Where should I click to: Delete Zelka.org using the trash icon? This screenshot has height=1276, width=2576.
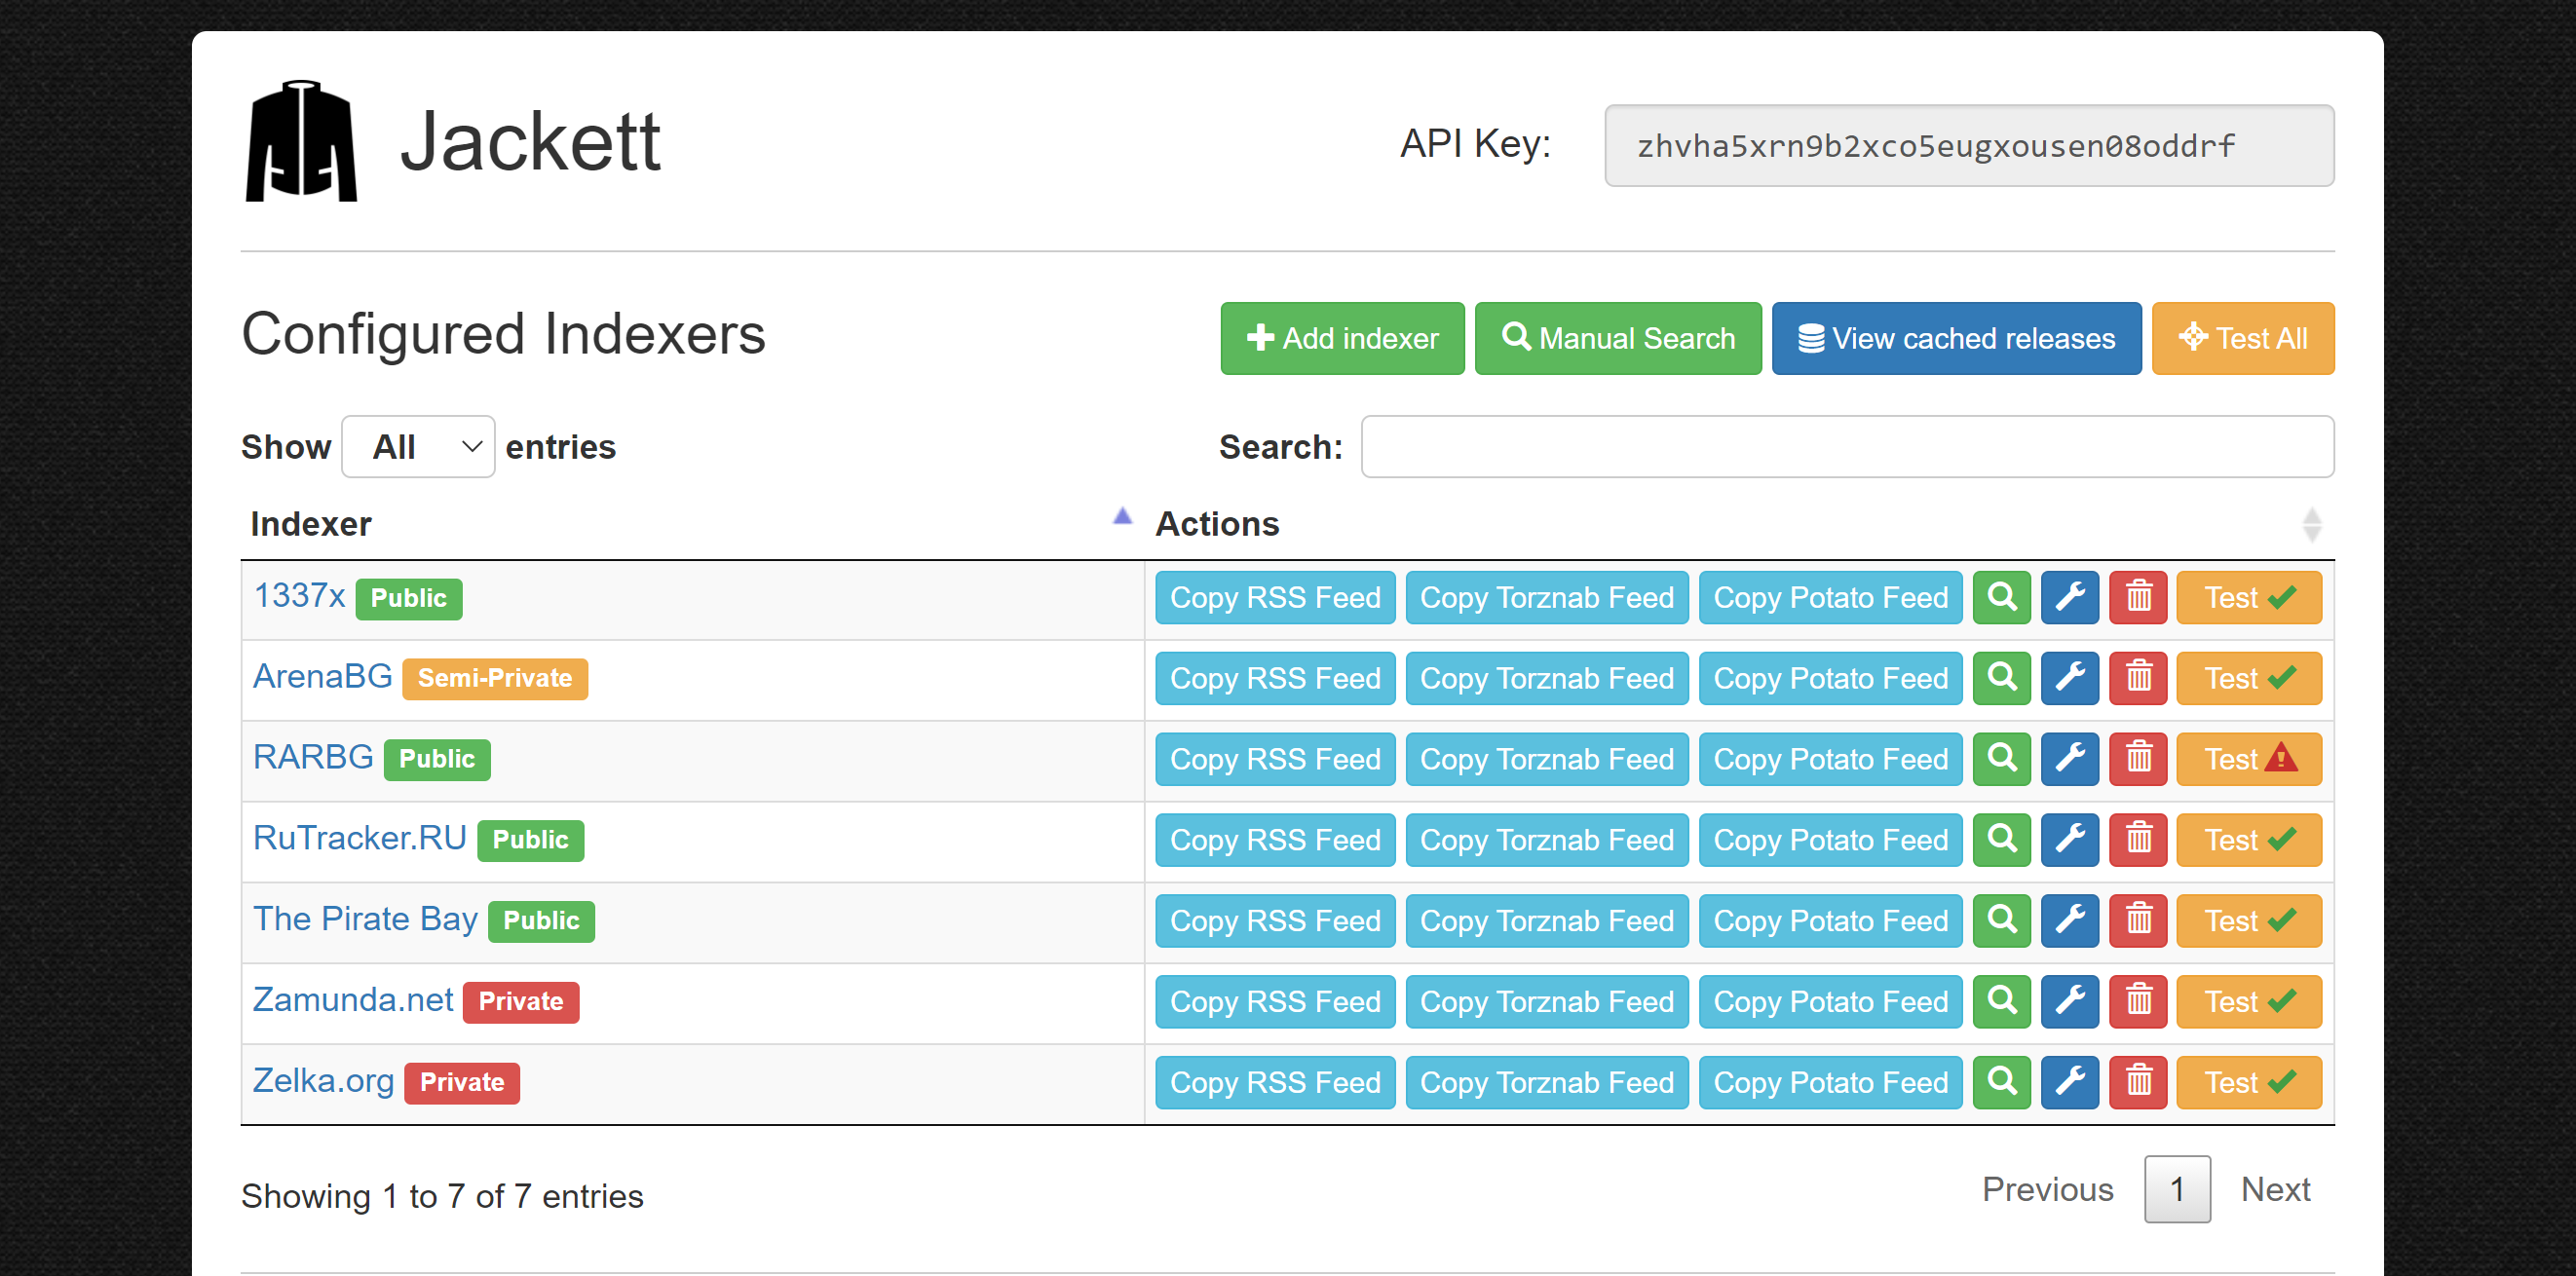click(2138, 1083)
